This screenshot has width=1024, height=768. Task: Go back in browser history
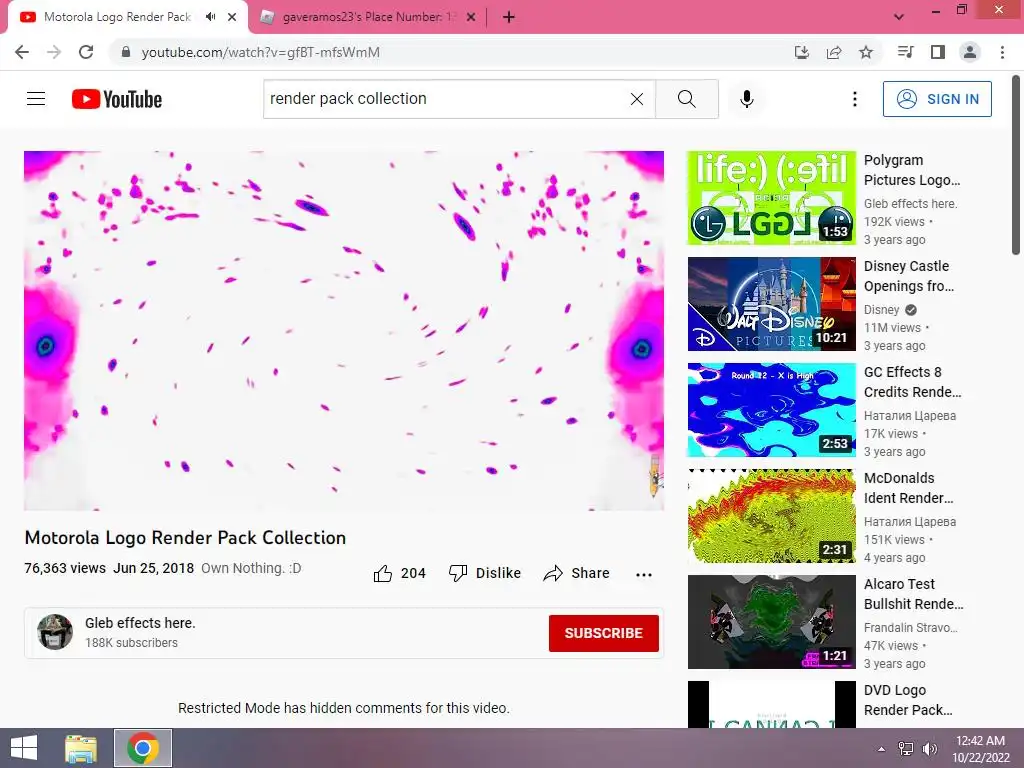(x=22, y=52)
